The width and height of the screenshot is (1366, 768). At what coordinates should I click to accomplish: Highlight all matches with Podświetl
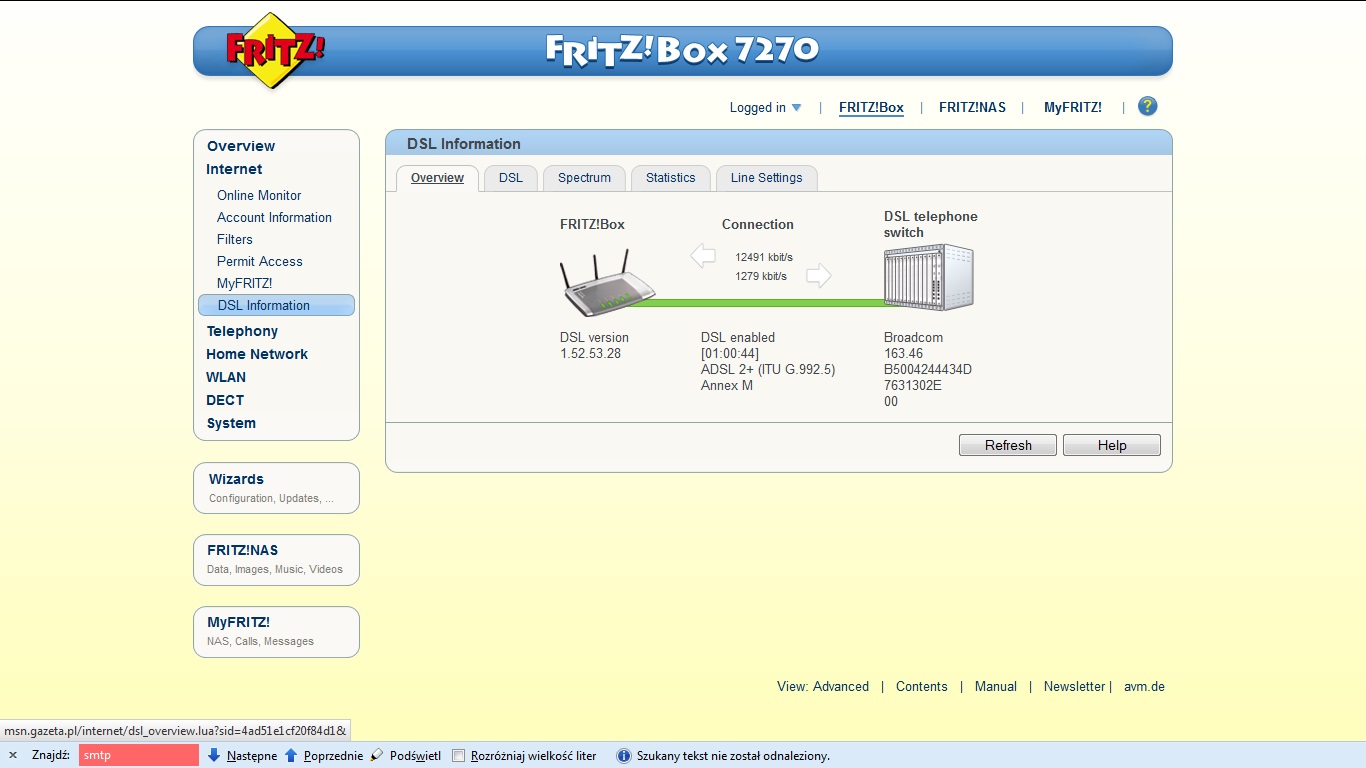point(415,755)
